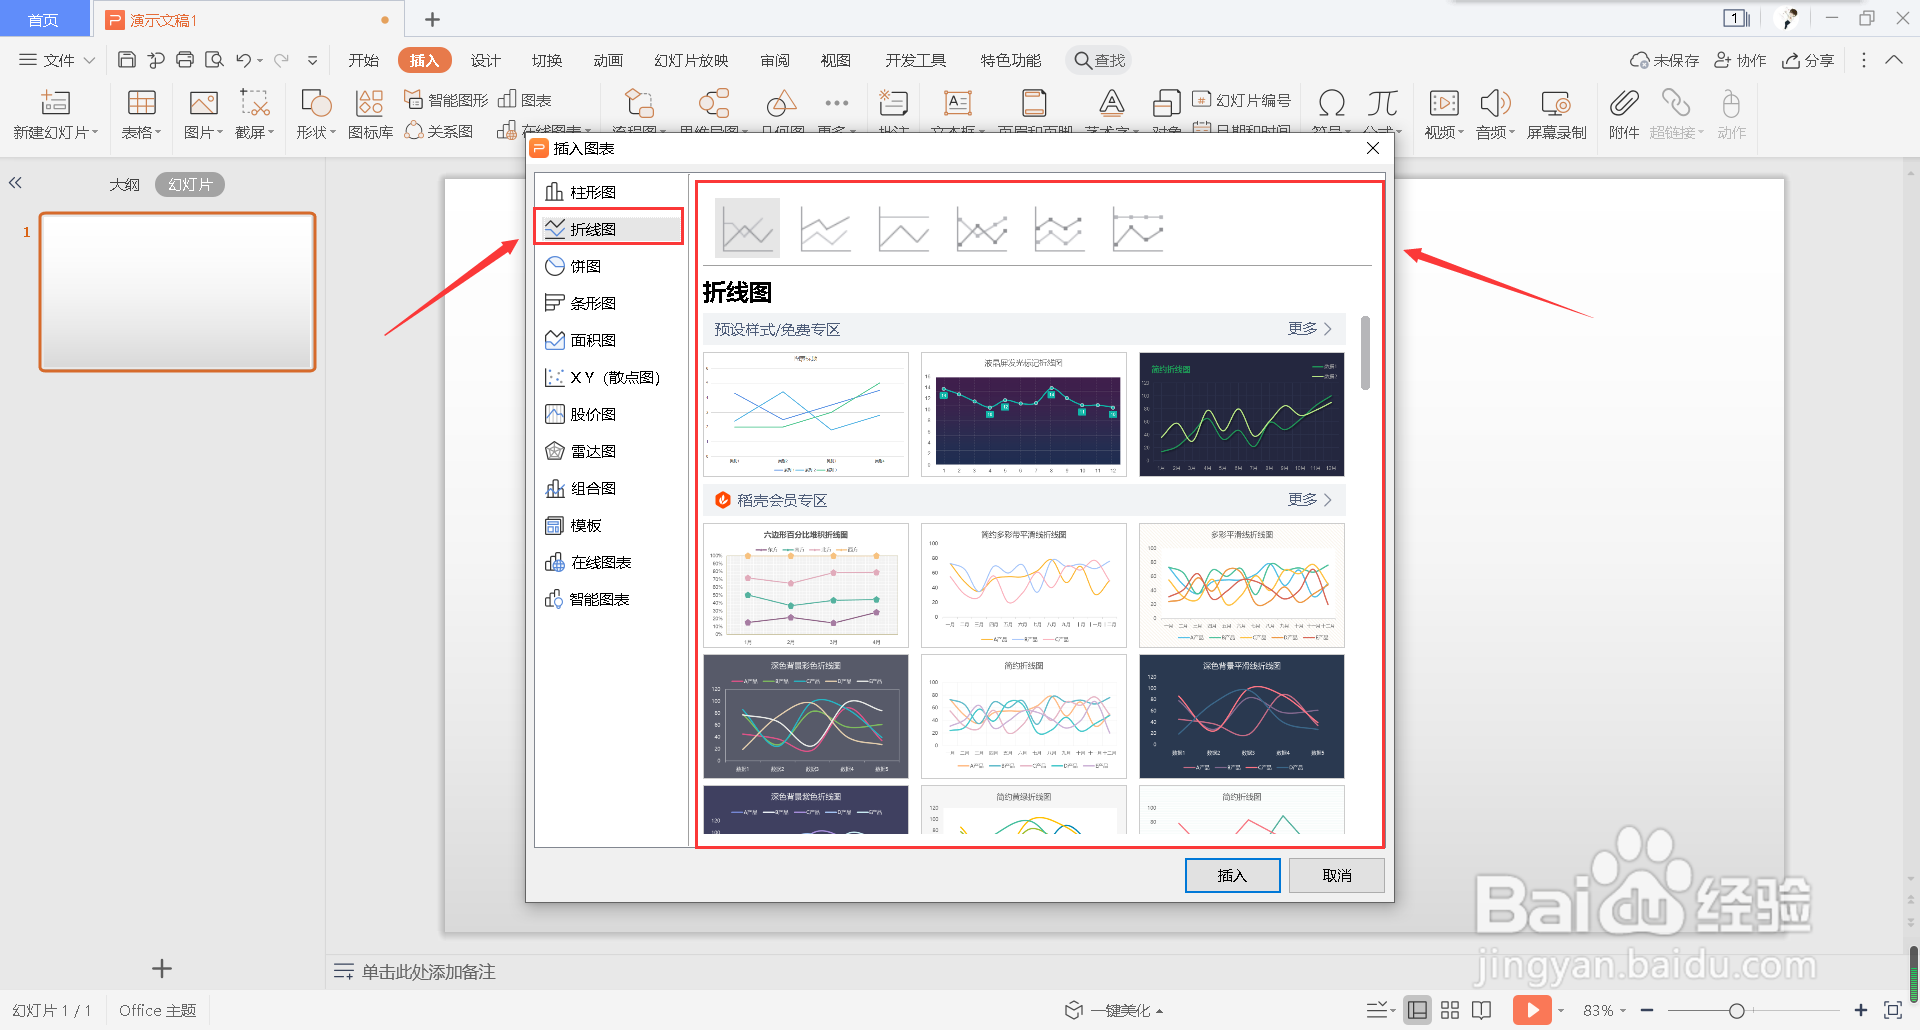
Task: Open the 动画 ribbon tab
Action: (x=608, y=60)
